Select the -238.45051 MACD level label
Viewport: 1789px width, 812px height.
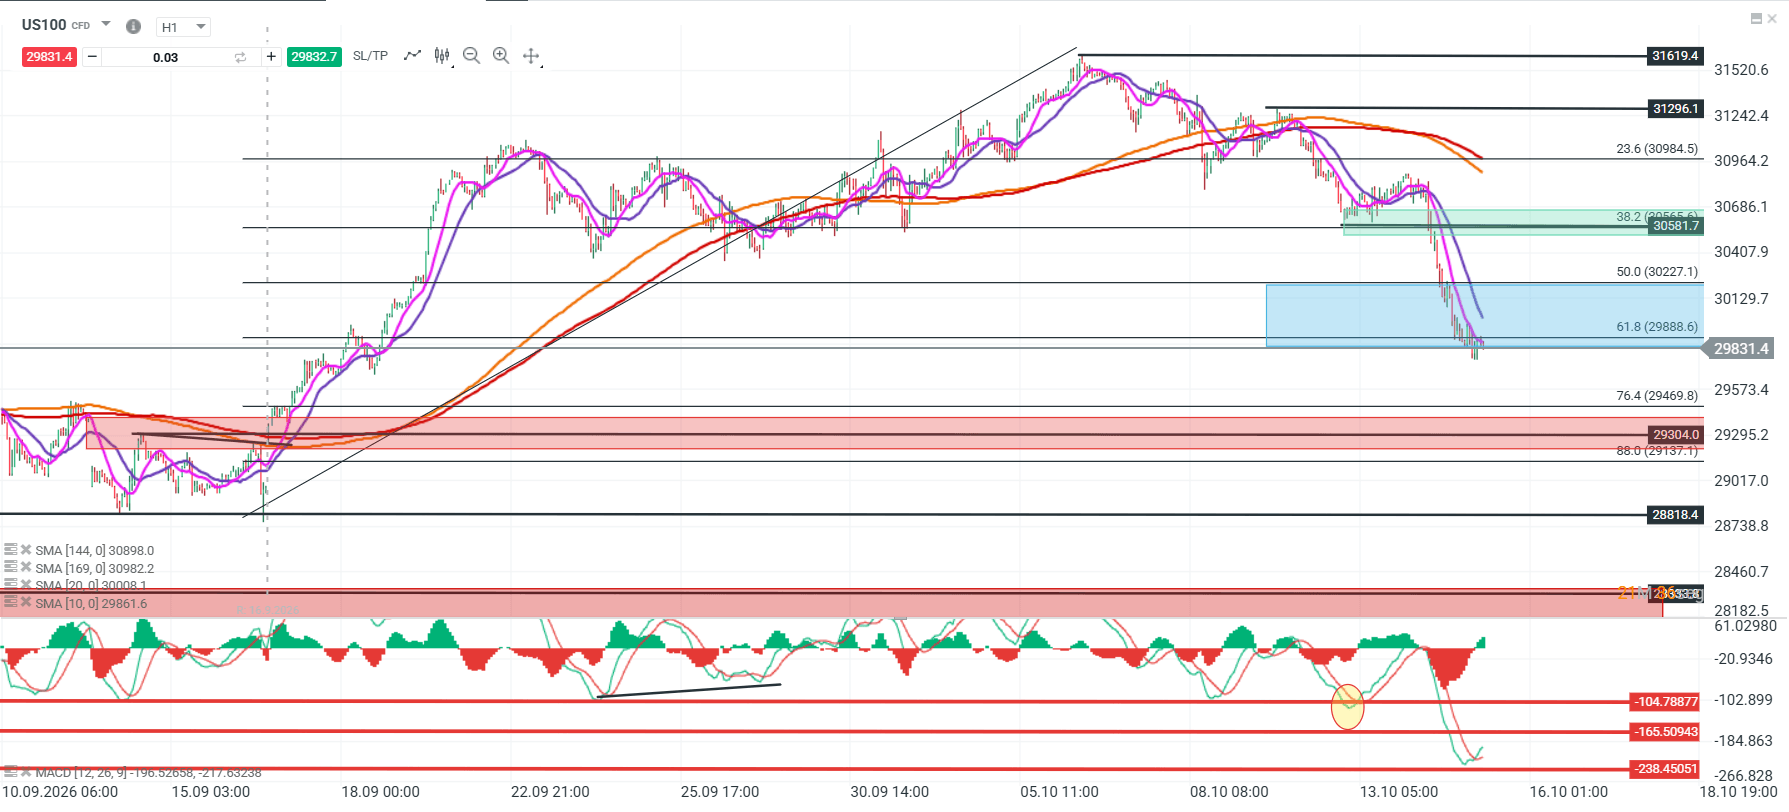pos(1666,769)
